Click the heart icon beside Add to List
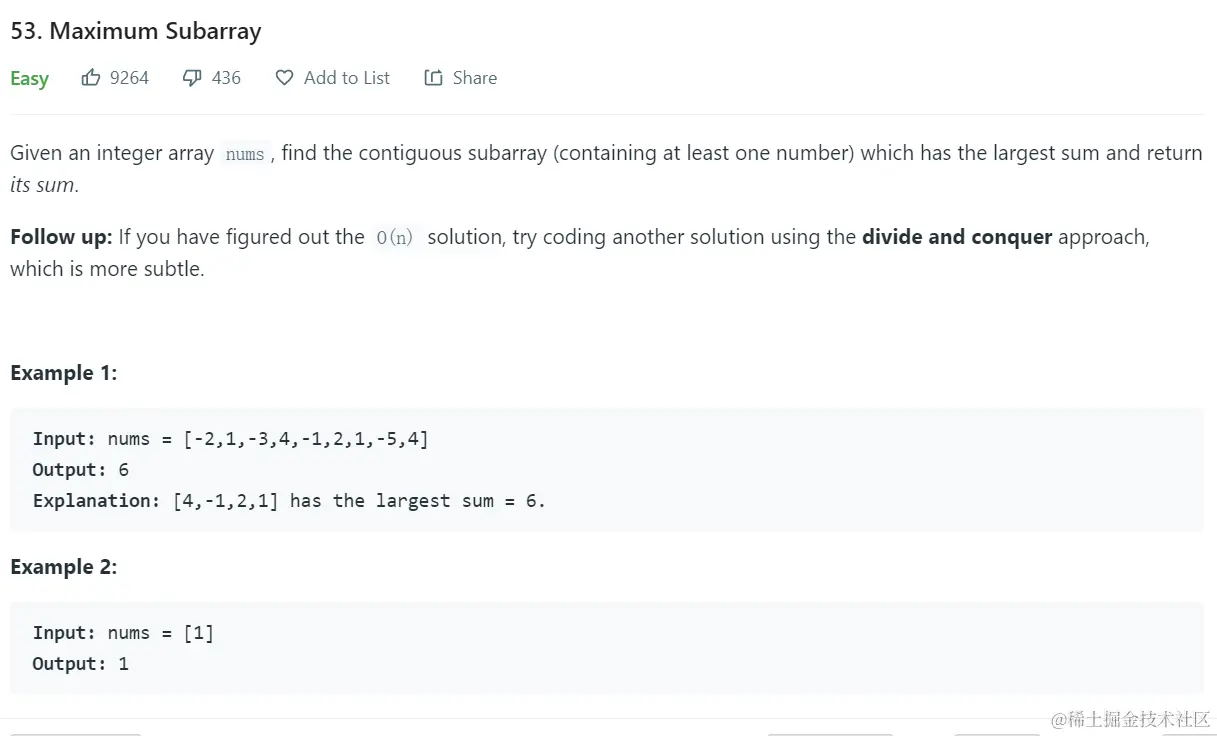 (x=284, y=77)
